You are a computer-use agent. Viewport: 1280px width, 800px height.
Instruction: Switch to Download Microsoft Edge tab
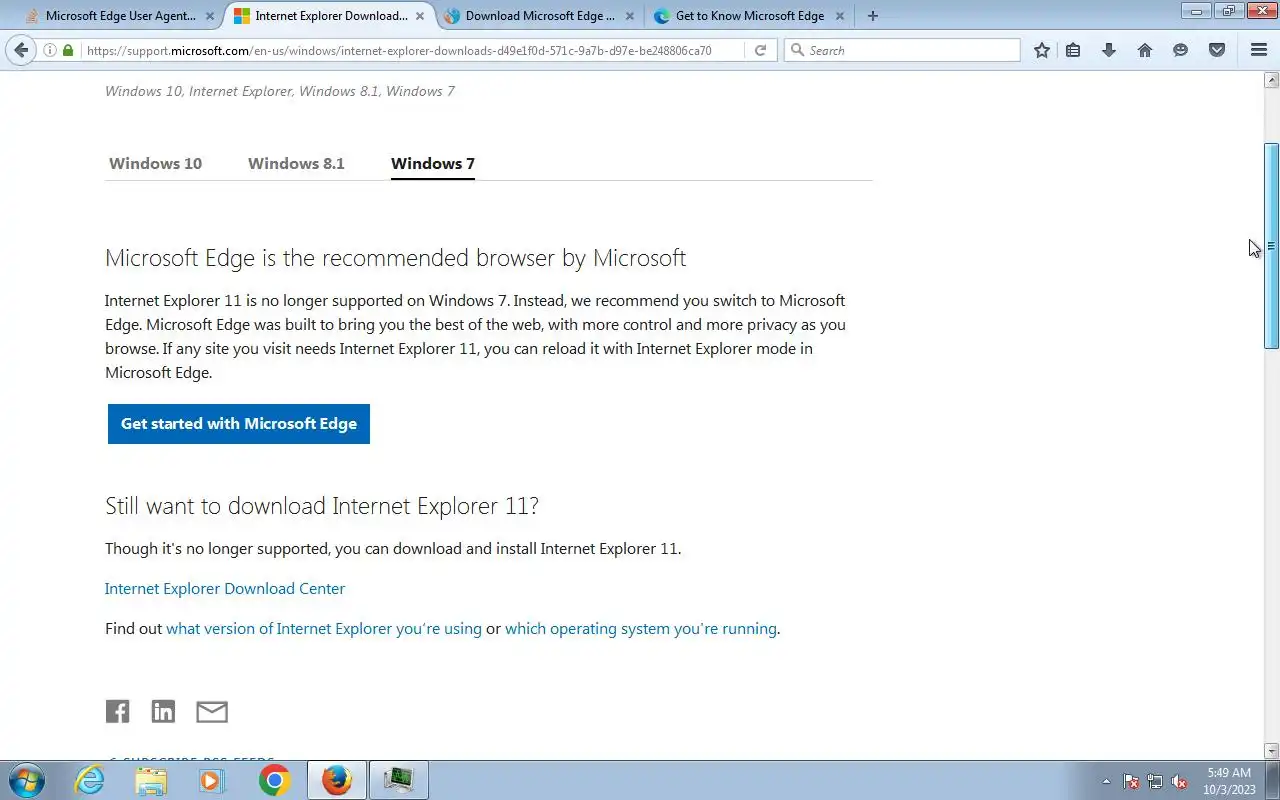pos(540,16)
